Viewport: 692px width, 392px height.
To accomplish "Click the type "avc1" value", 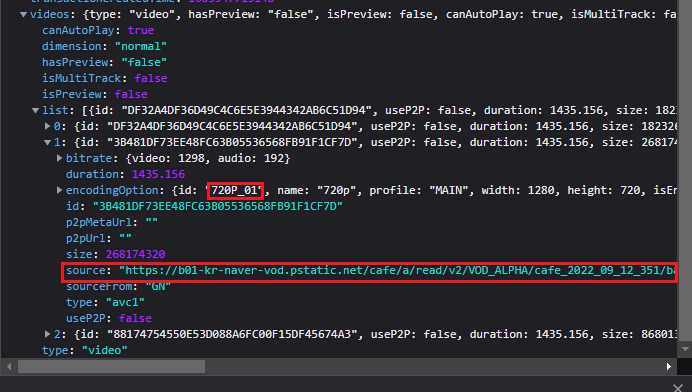I will (125, 302).
